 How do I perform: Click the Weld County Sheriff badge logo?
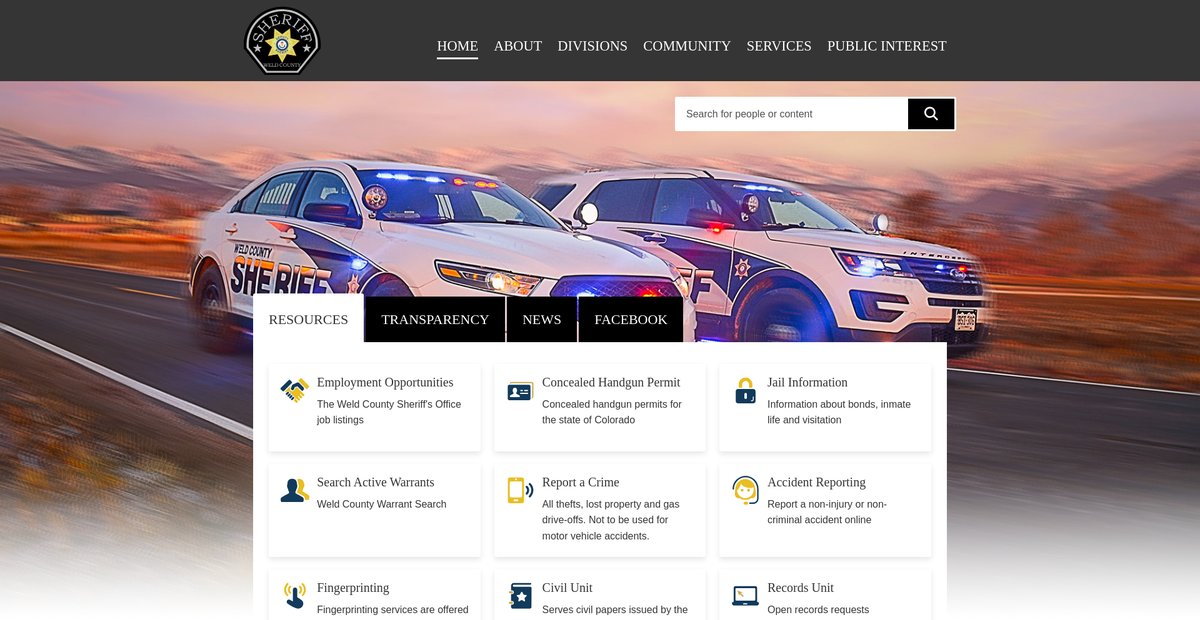coord(283,41)
